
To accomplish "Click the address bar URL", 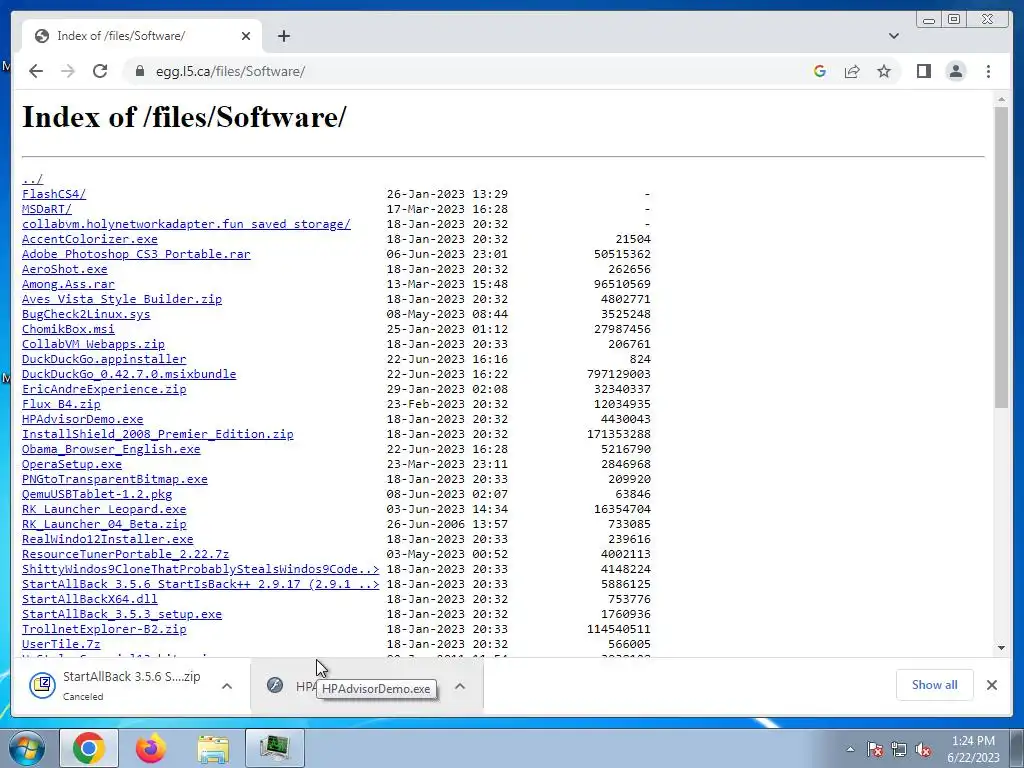I will coord(231,71).
